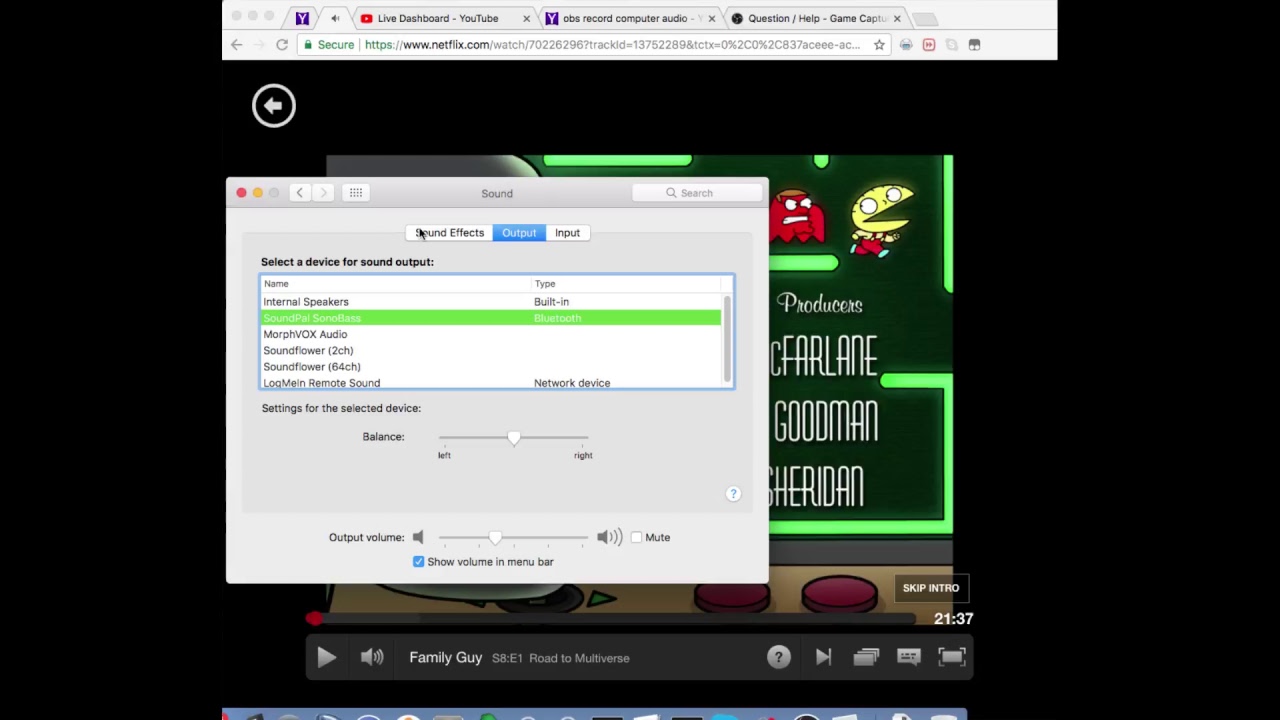Switch to the first Yahoo tab
This screenshot has height=720, width=1280.
click(x=302, y=18)
